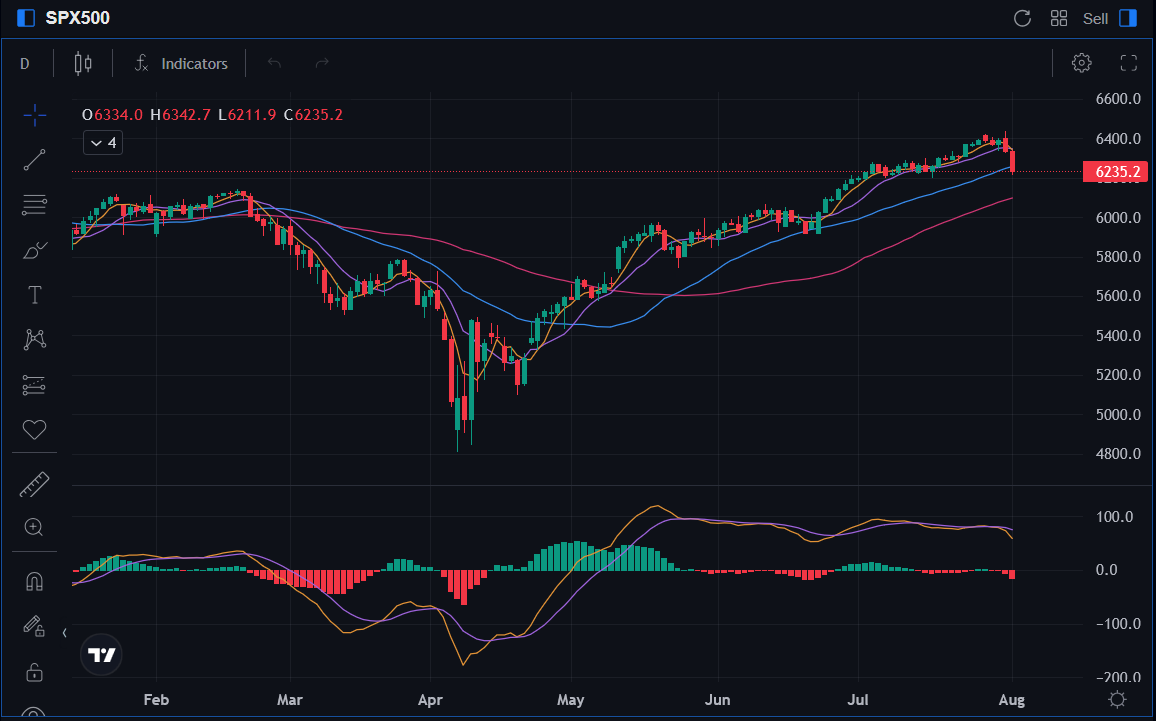This screenshot has width=1156, height=721.
Task: Click the Aug label on the time axis
Action: tap(1012, 700)
